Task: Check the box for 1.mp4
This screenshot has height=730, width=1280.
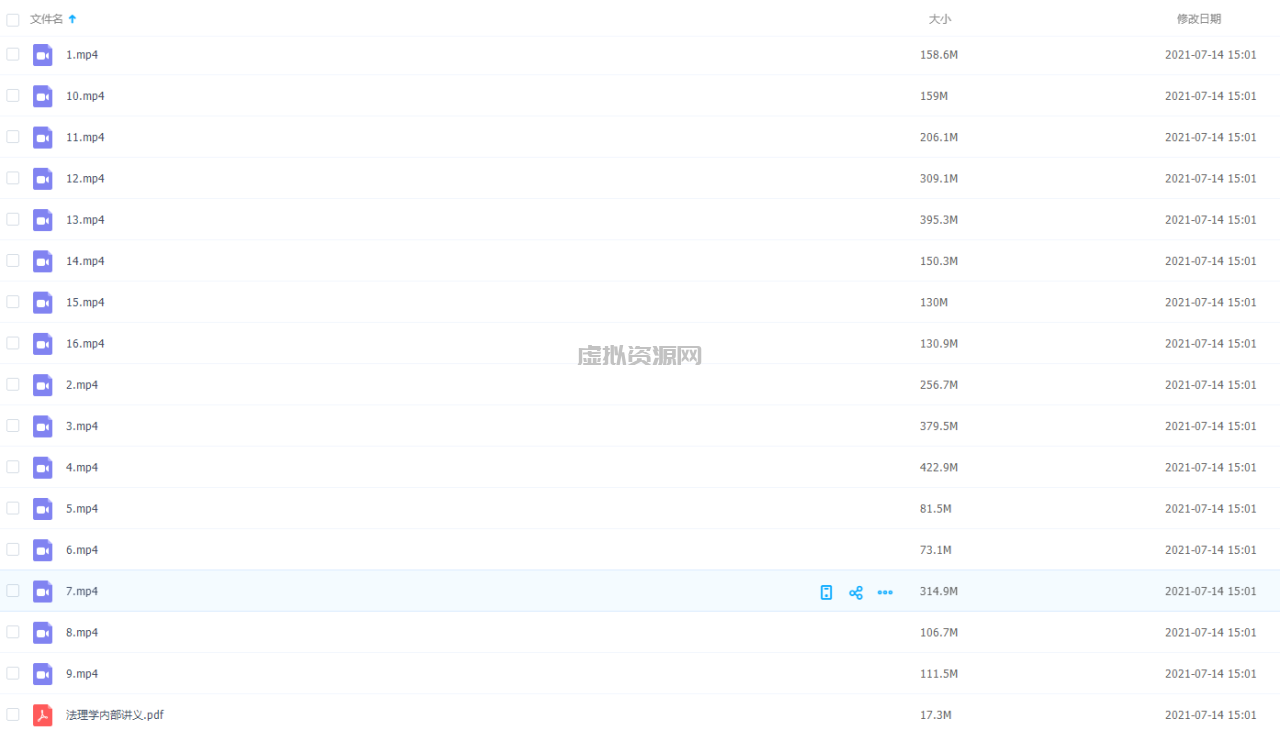Action: tap(13, 54)
